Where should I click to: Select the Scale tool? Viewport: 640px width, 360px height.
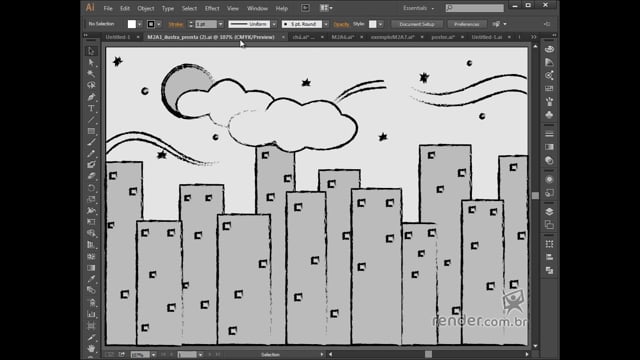click(x=91, y=200)
